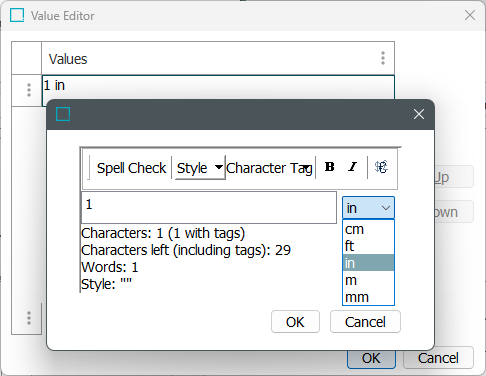The image size is (486, 376).
Task: Click the row handle dots beside 1 in
Action: (x=29, y=90)
